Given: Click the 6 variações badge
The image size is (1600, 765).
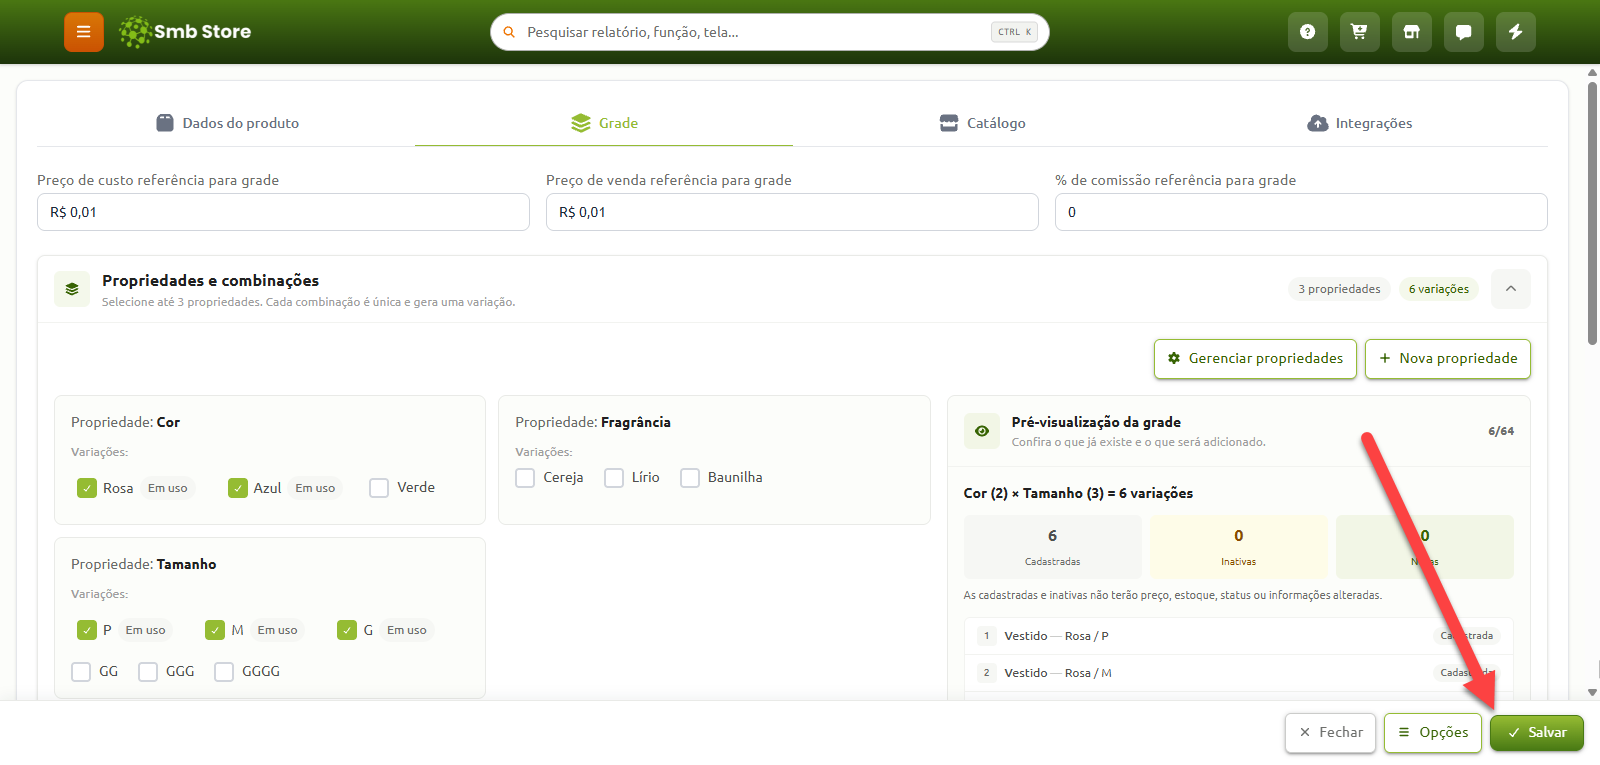Looking at the screenshot, I should [x=1439, y=289].
